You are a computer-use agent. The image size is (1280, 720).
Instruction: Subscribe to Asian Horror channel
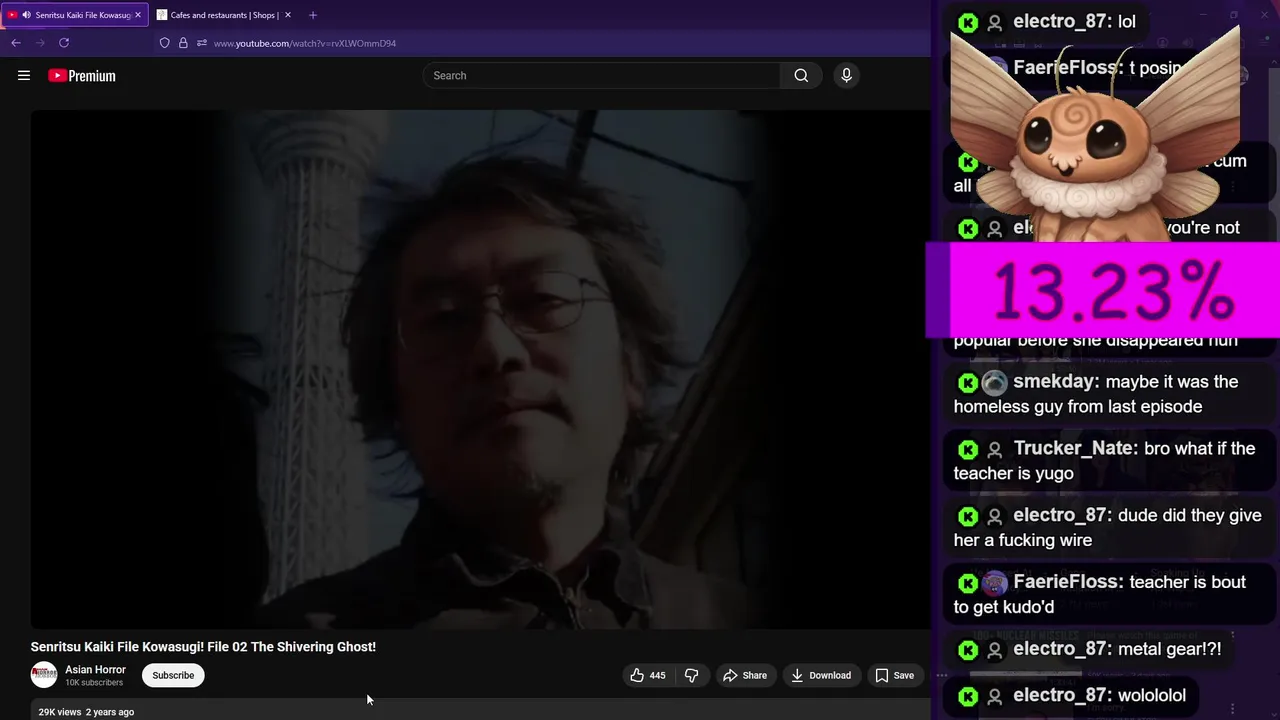[x=173, y=675]
